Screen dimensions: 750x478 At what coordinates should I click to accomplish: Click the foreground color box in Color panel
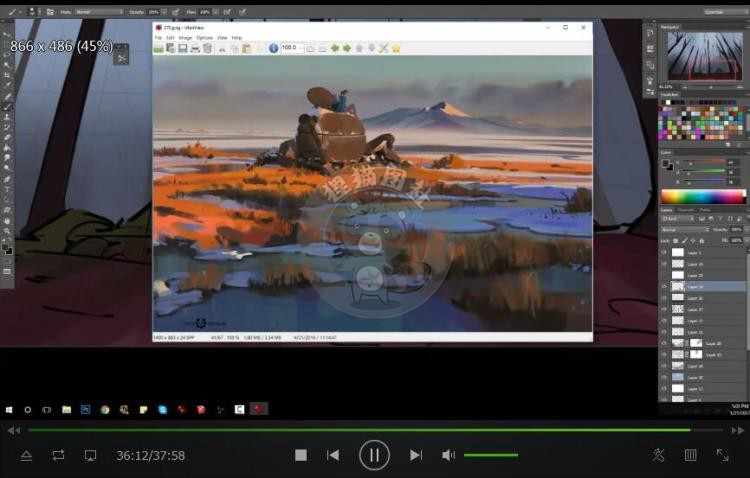666,164
